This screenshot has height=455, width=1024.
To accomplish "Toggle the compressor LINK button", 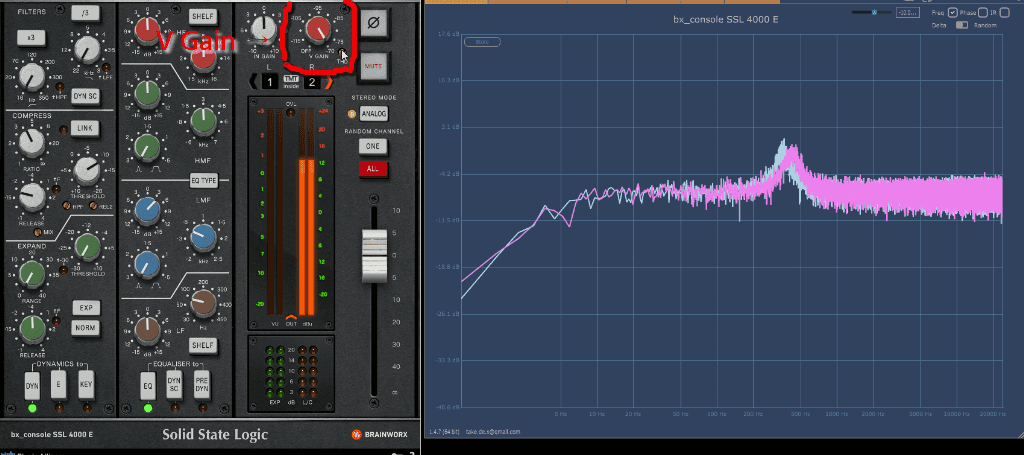I will pyautogui.click(x=85, y=129).
